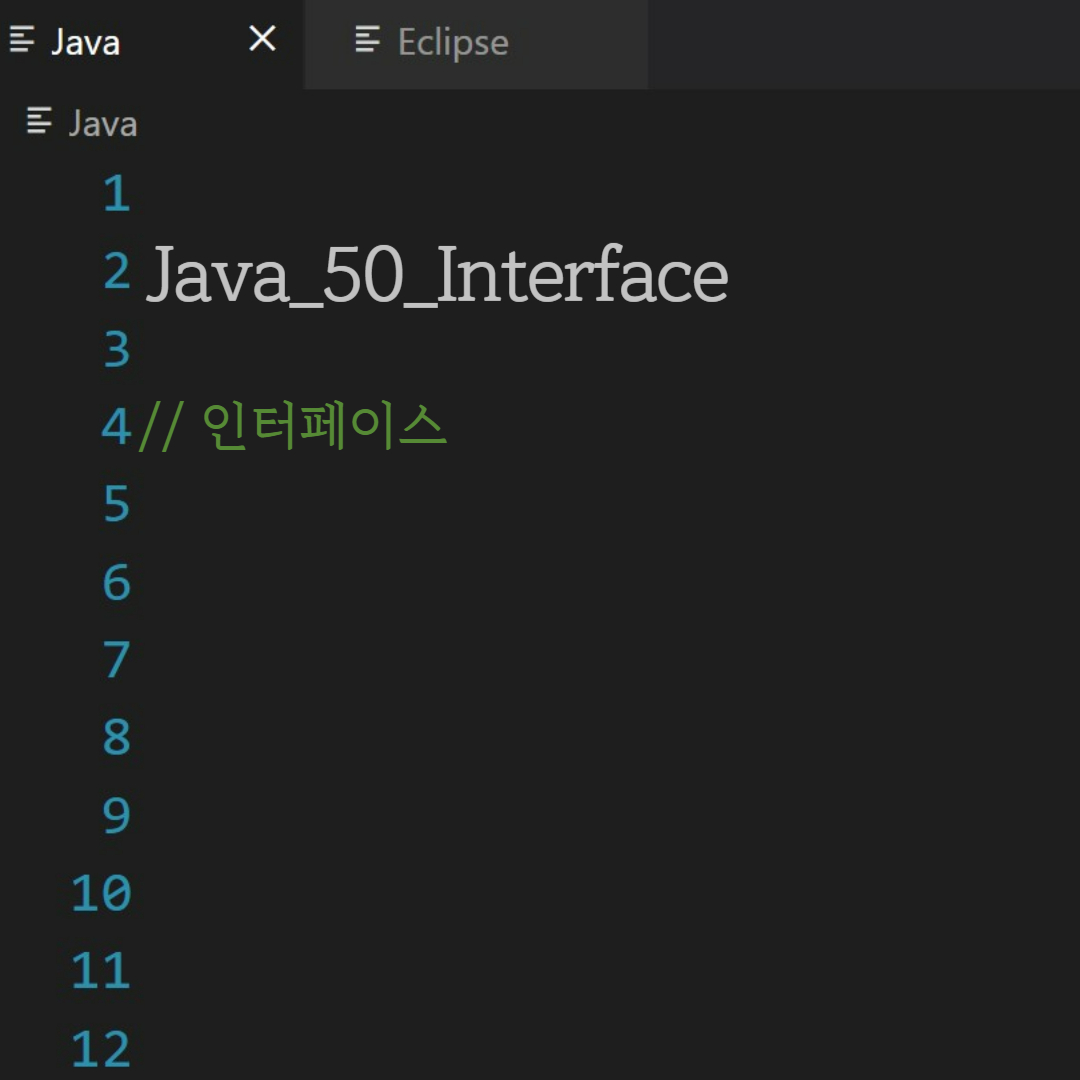Select line number 5 in the gutter

point(117,504)
